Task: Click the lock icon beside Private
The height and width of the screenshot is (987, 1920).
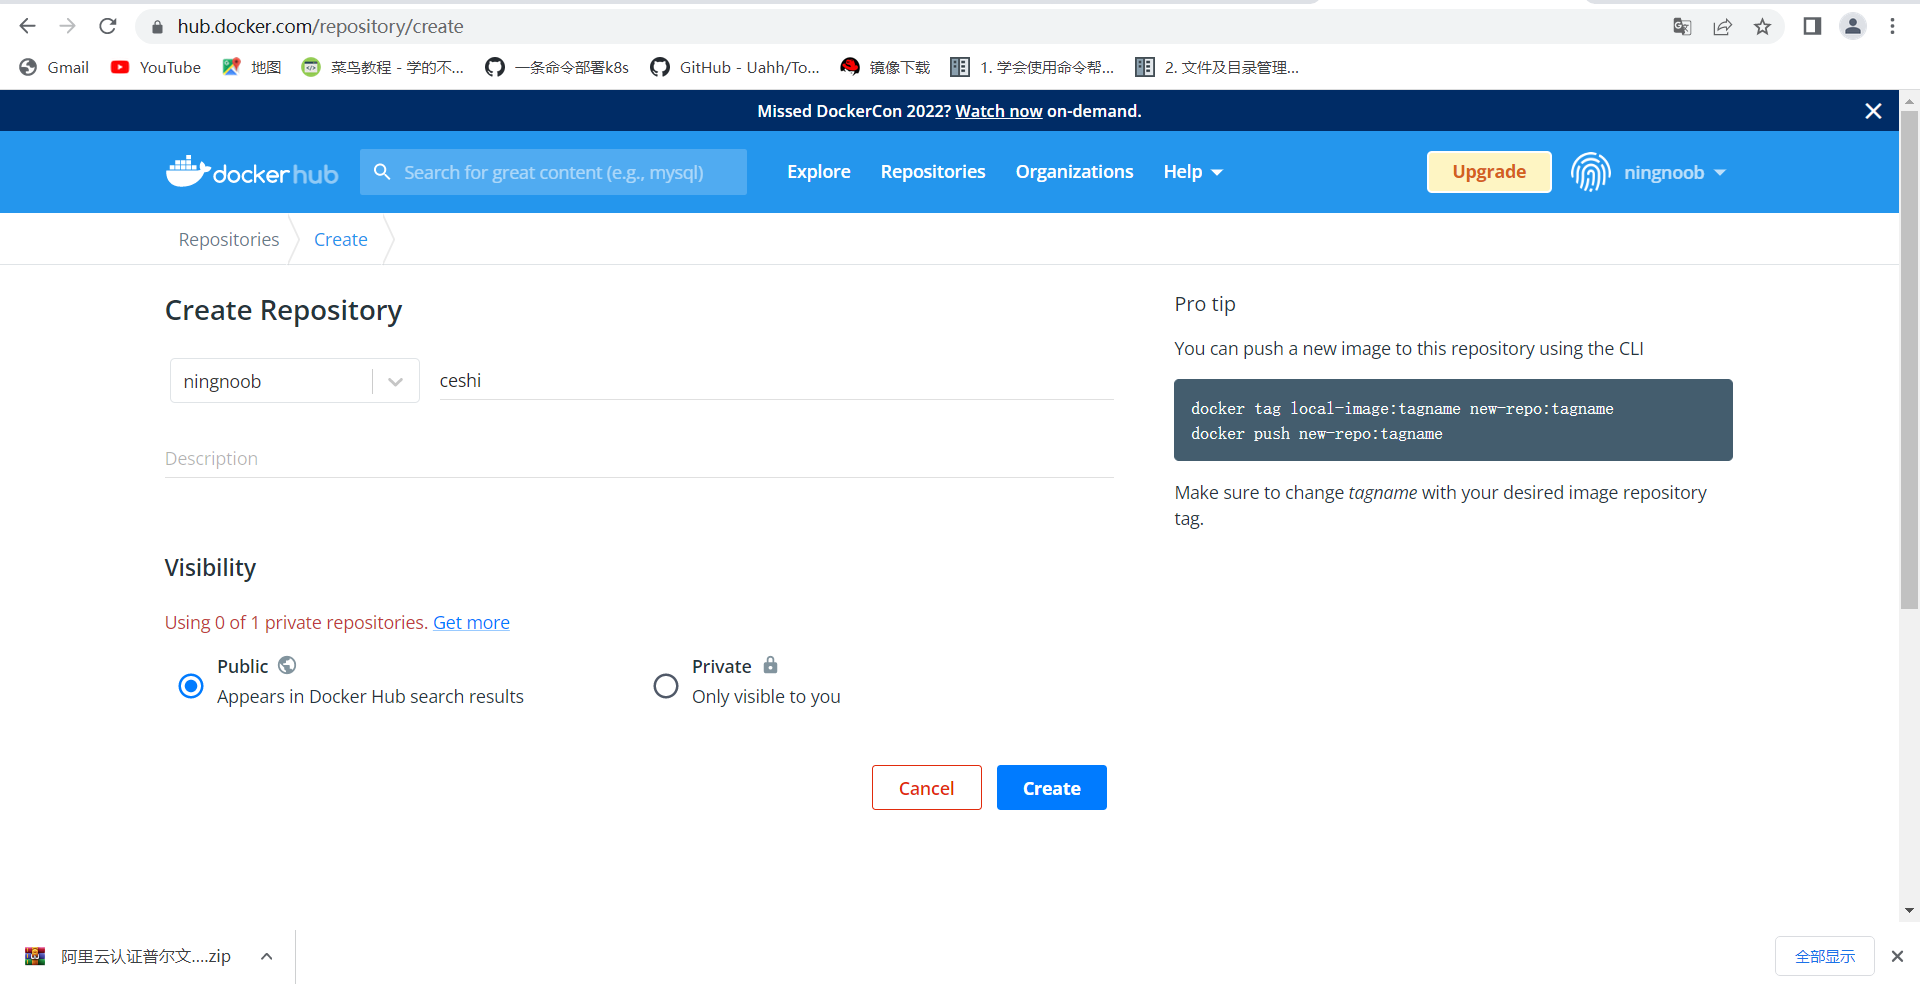Action: tap(770, 665)
